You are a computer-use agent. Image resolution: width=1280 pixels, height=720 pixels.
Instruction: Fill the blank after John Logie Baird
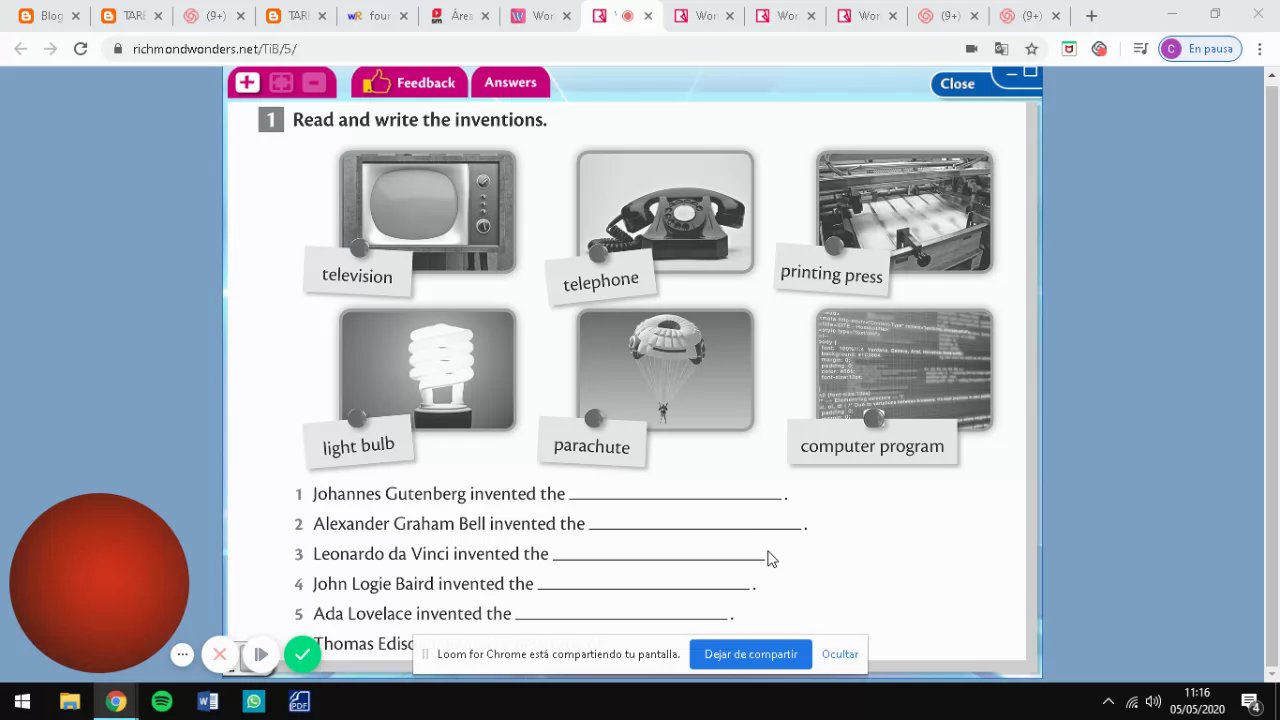click(644, 583)
